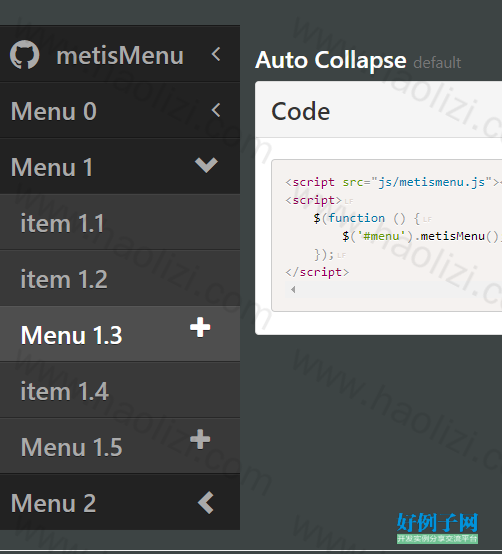Open item 1.4

(x=120, y=390)
